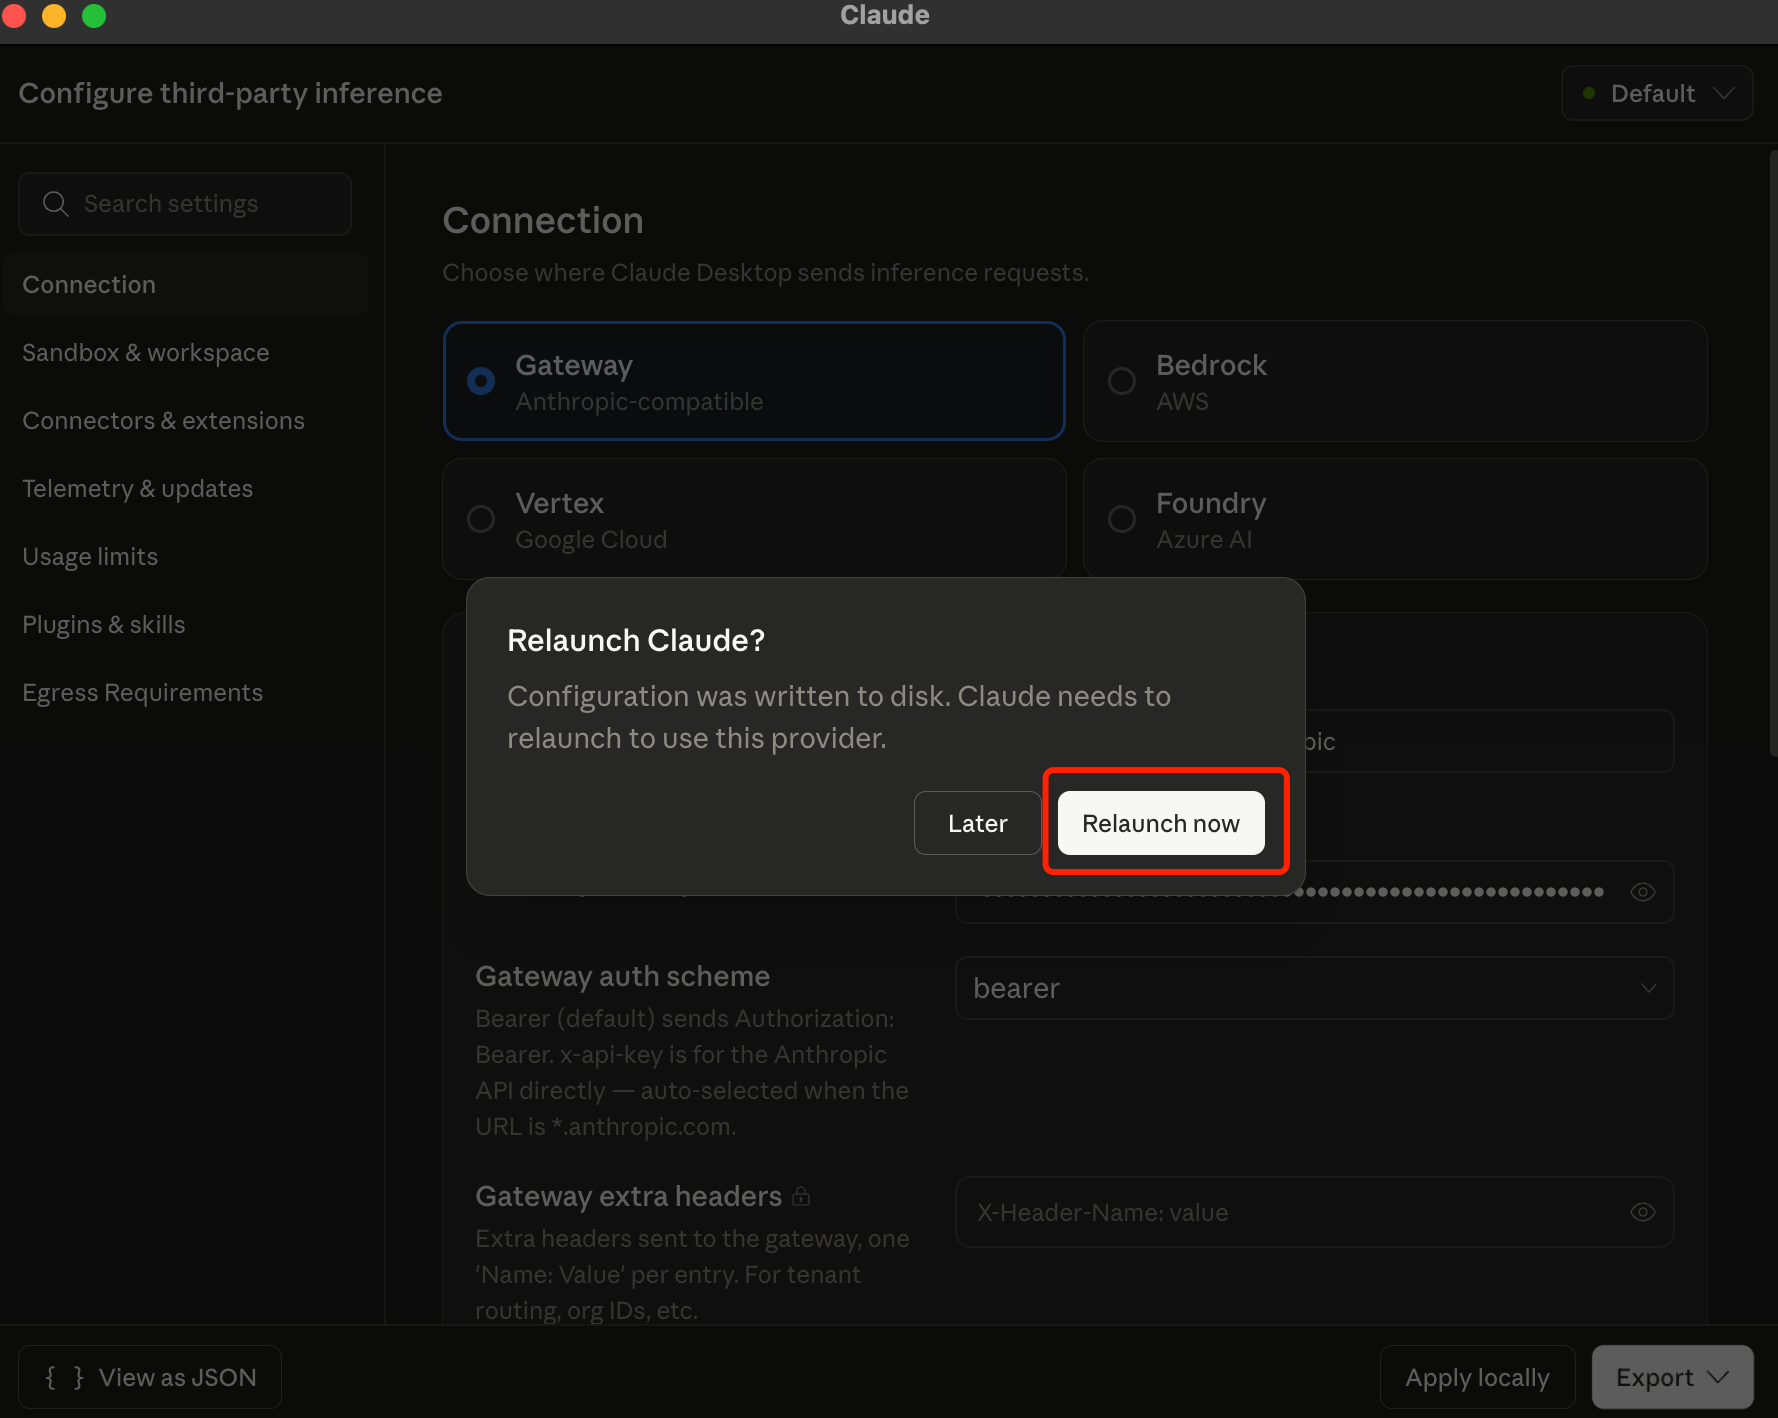Click the "Connection" page heading
Screen dimensions: 1778x1418
pos(543,221)
